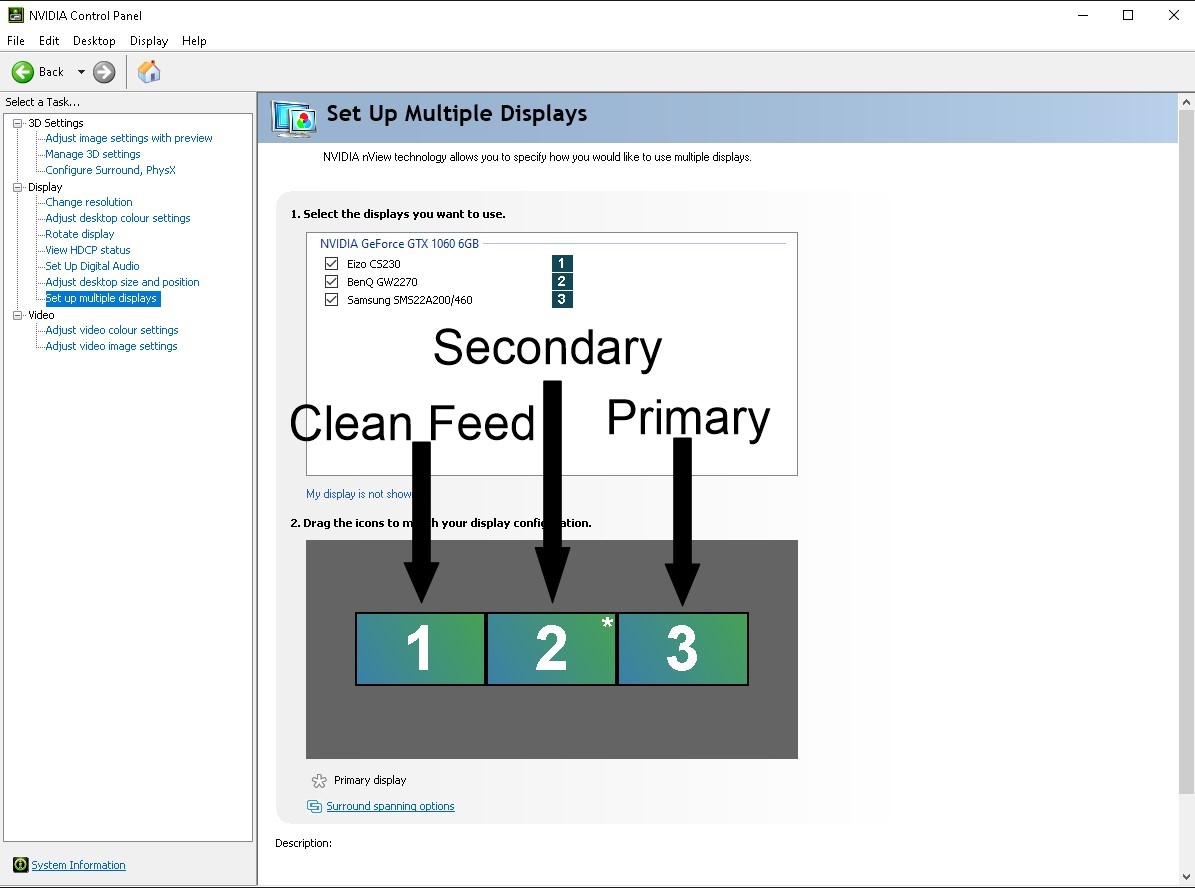The width and height of the screenshot is (1195, 888).
Task: Open Adjust desktop colour settings
Action: pos(118,218)
